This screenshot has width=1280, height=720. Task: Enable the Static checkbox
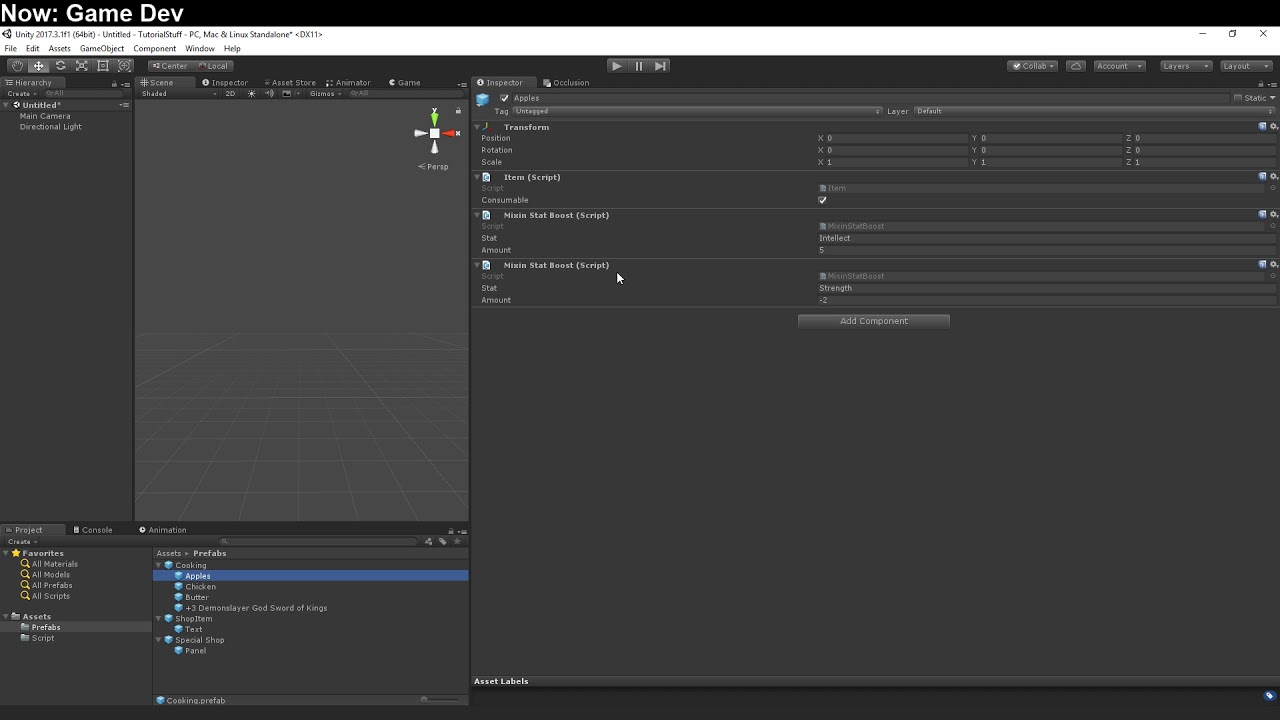tap(1238, 98)
